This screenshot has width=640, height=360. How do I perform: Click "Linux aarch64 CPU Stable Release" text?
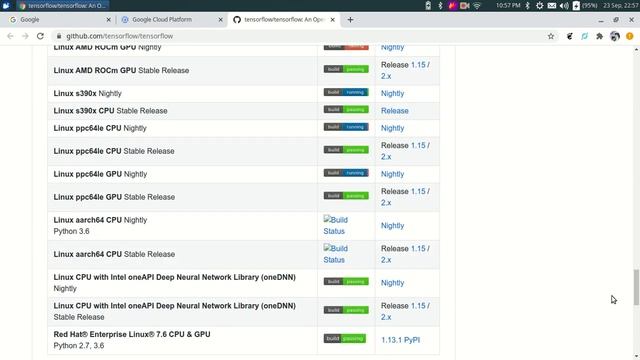tap(114, 254)
